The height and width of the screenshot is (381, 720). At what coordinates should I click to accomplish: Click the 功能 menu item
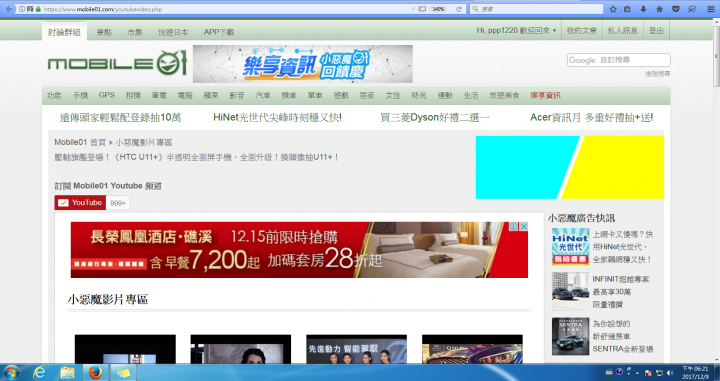[54, 95]
